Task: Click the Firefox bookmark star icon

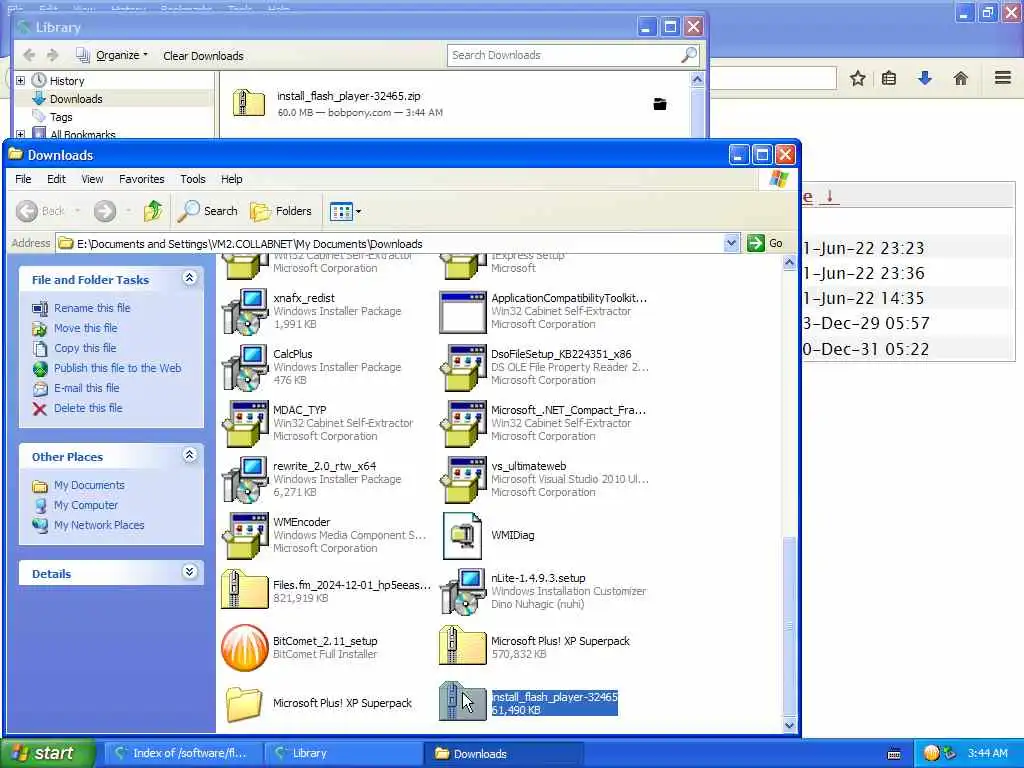Action: [x=857, y=79]
